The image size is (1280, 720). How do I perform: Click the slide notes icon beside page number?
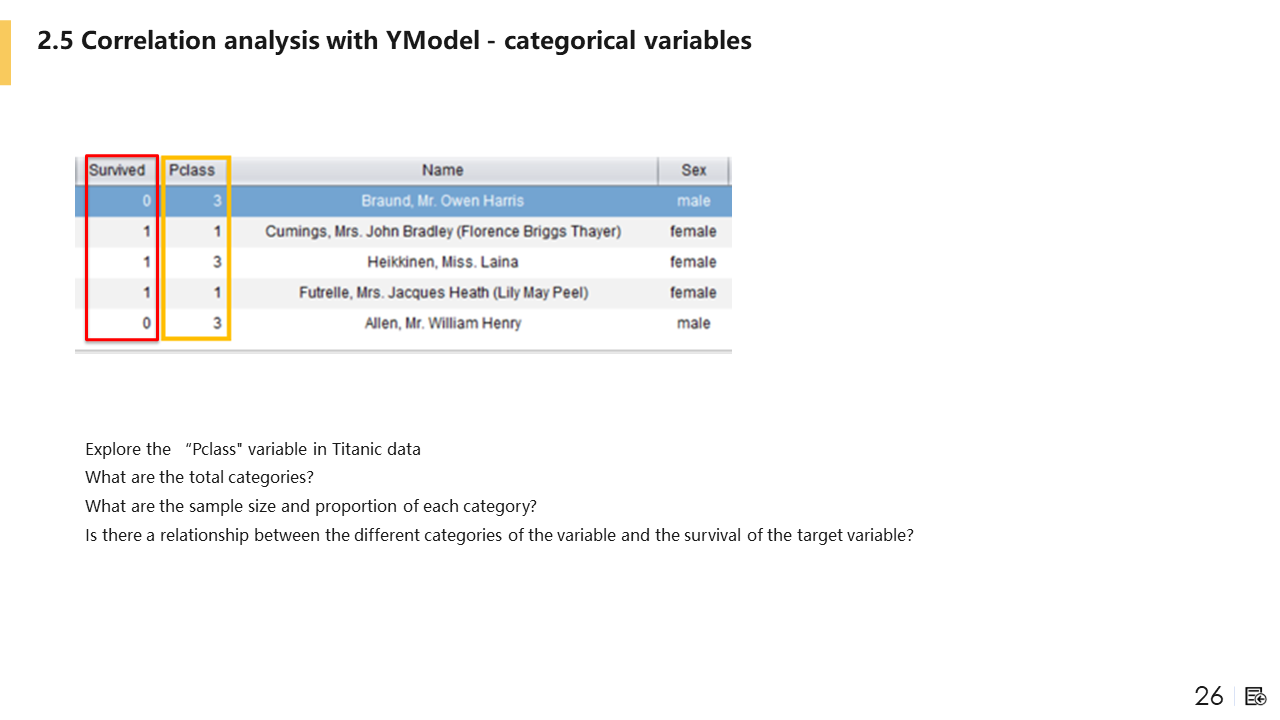coord(1256,697)
